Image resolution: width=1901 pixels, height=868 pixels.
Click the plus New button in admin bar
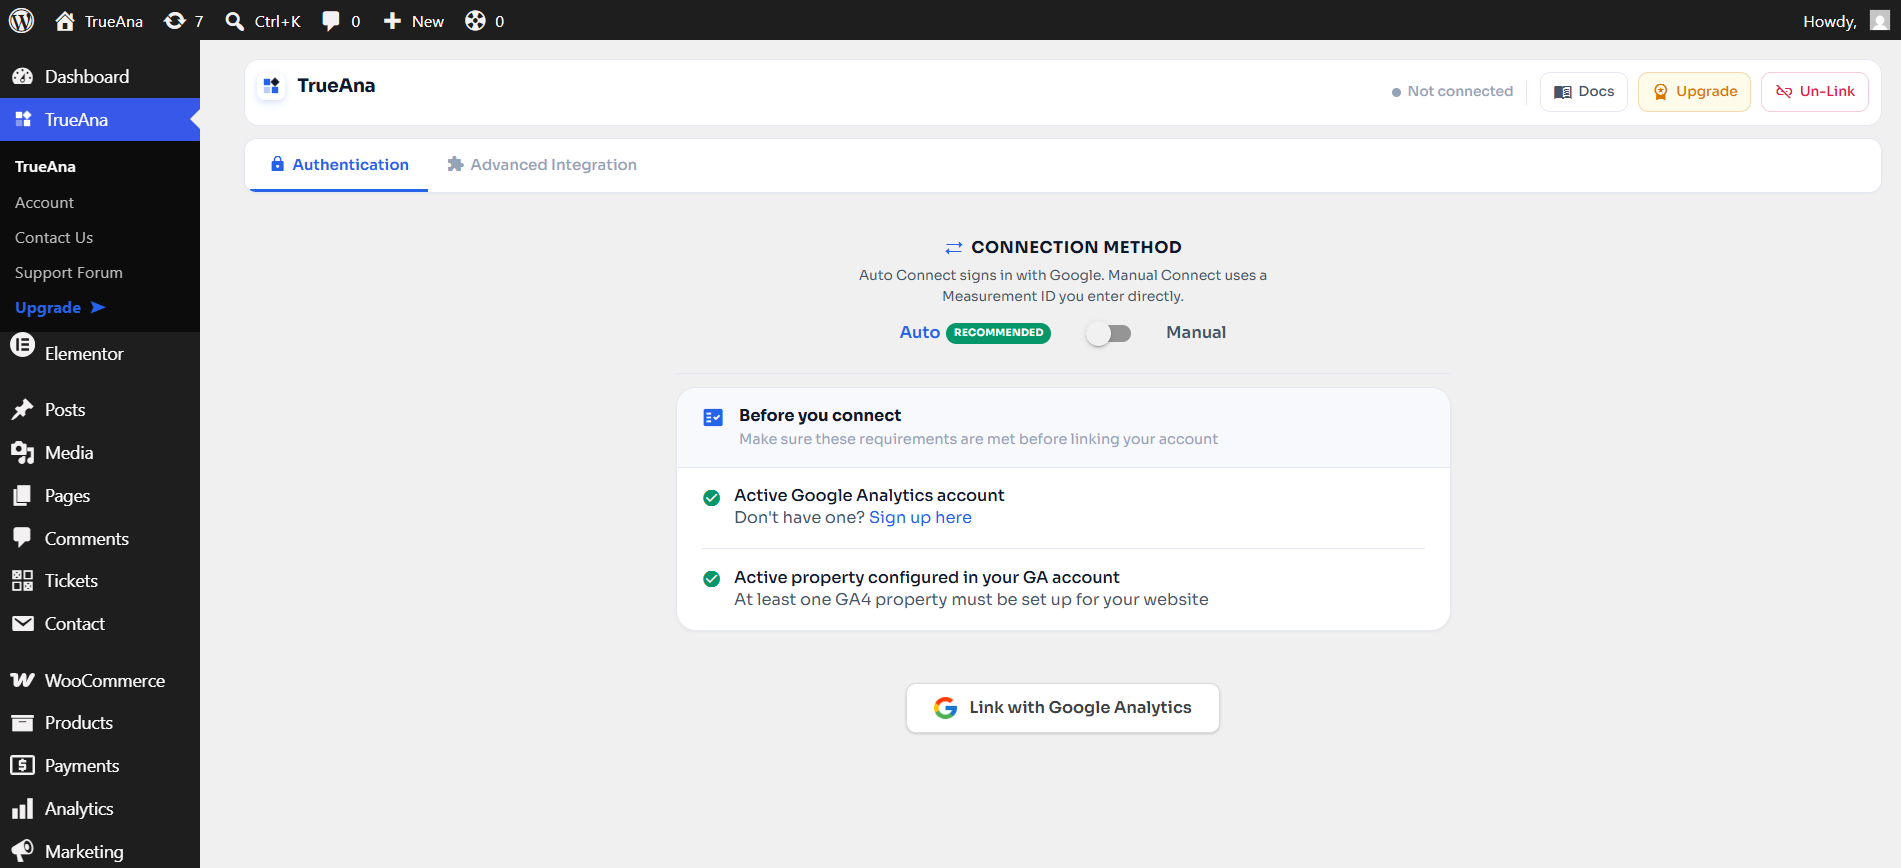click(x=414, y=21)
